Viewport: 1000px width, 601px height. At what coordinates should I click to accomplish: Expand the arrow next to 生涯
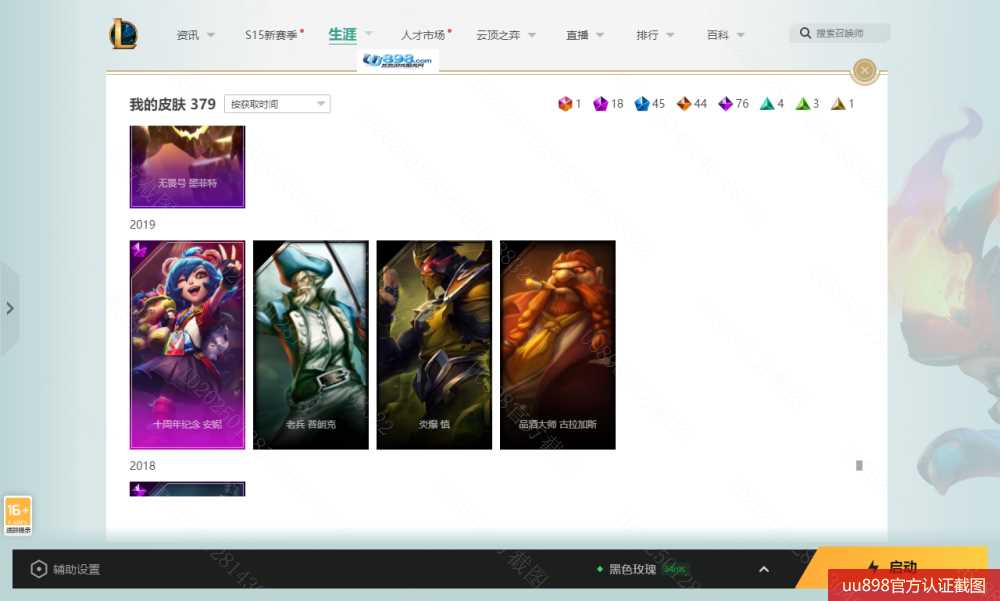(369, 34)
